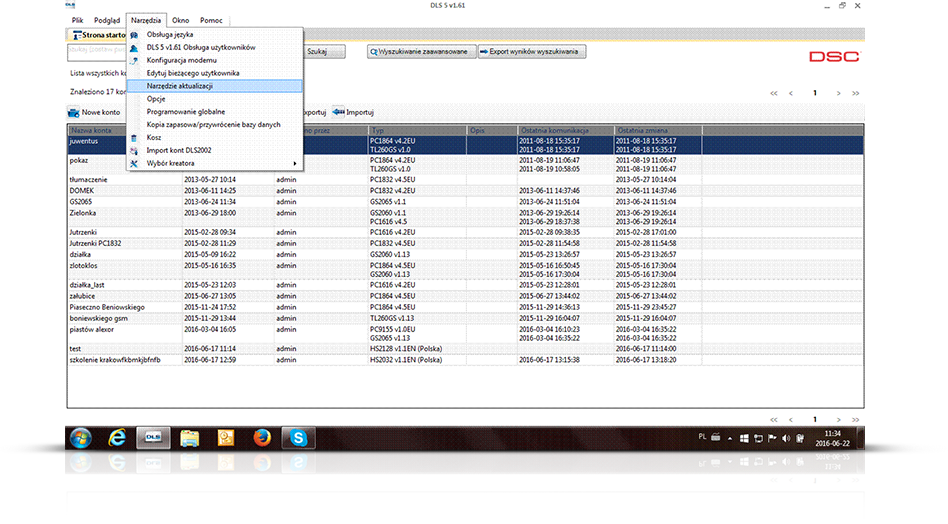Screen dimensions: 948x524
Task: Open the Plik menu
Action: [x=77, y=21]
